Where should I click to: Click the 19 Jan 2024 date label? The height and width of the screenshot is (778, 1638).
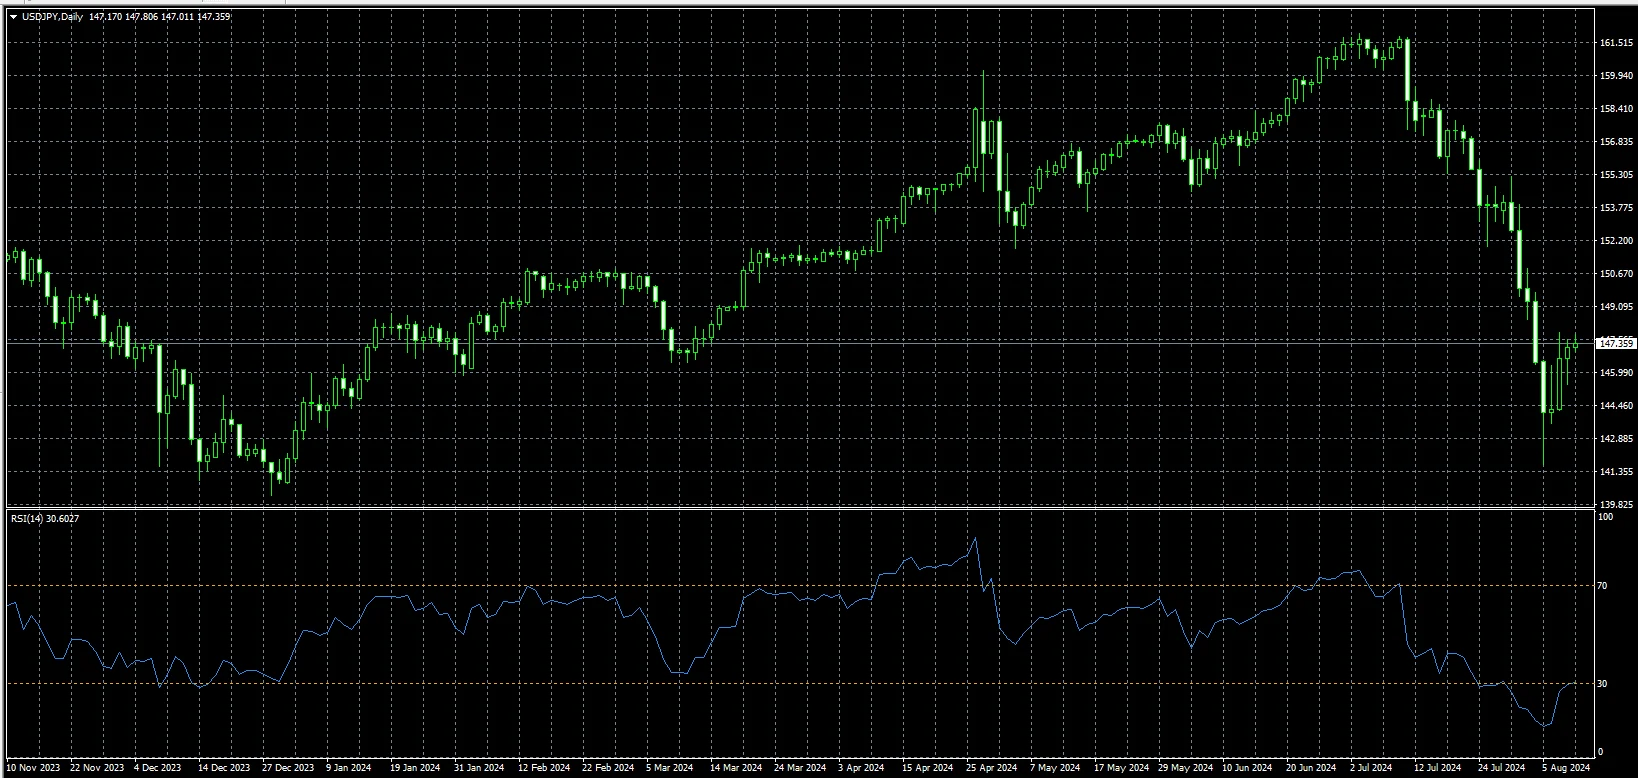pyautogui.click(x=415, y=769)
